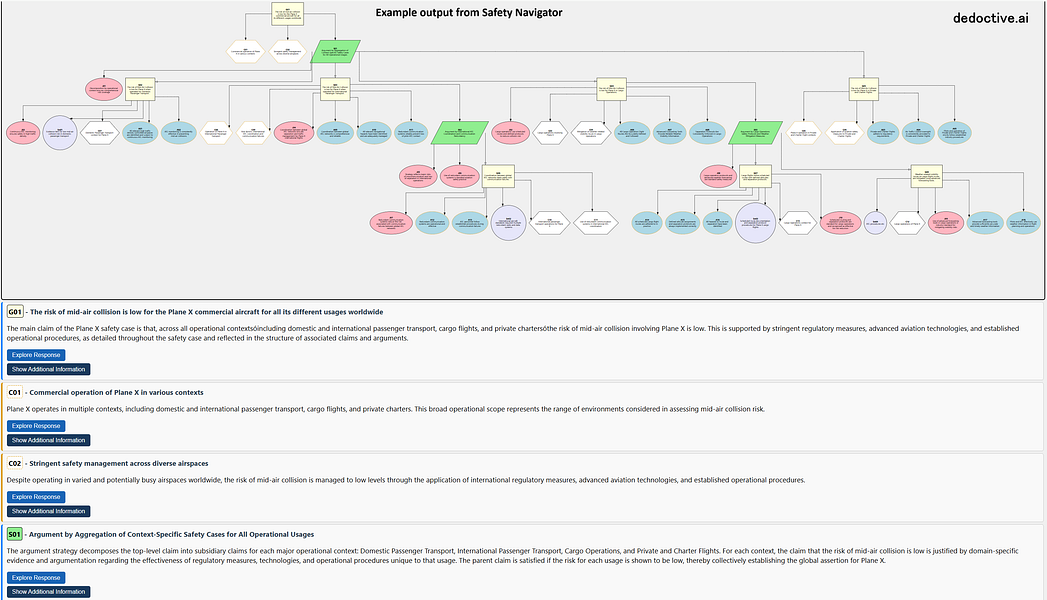Viewport: 1047px width, 600px height.
Task: Click Explore Response under S01 Argument by Aggregation
Action: 36,578
